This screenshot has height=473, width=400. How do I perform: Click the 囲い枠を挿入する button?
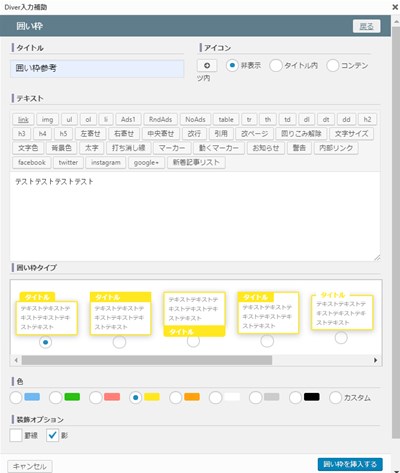pos(350,464)
